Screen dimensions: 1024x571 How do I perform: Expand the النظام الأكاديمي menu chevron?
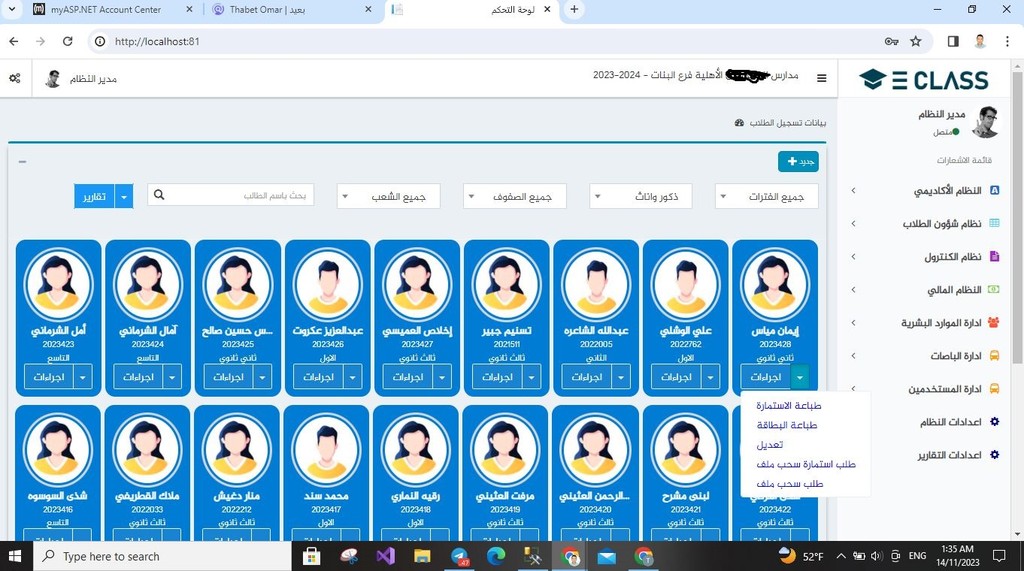pos(853,190)
